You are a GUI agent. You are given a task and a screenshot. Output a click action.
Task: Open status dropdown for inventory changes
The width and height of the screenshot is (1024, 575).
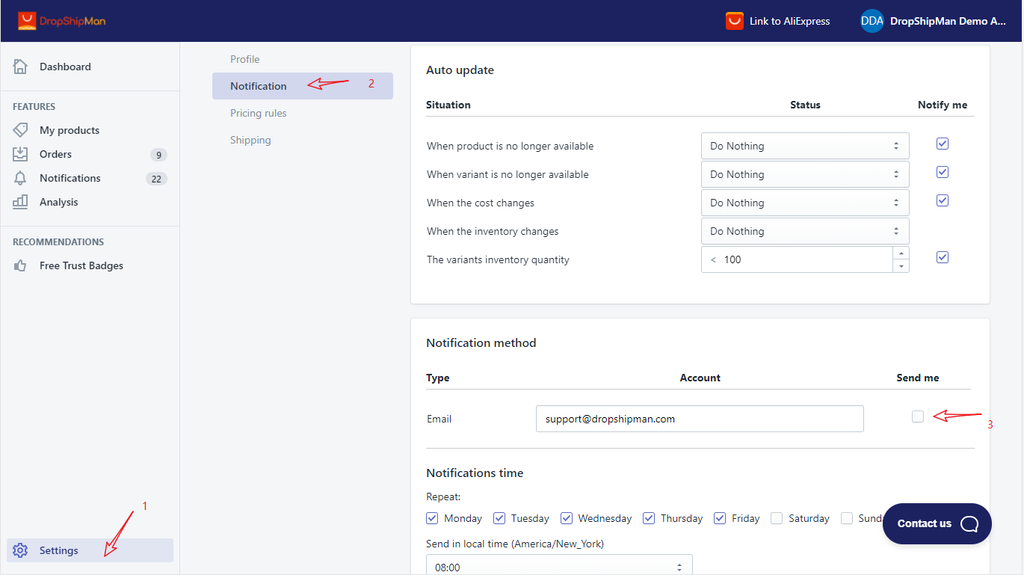click(x=805, y=231)
